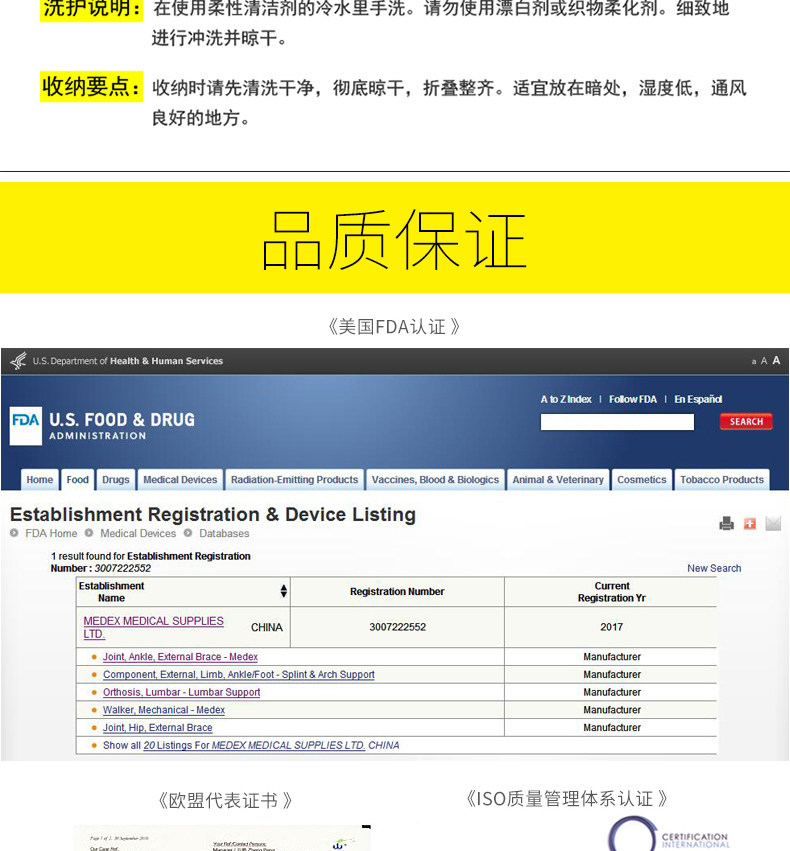The width and height of the screenshot is (790, 851).
Task: Open the Medical Devices tab
Action: tap(180, 480)
